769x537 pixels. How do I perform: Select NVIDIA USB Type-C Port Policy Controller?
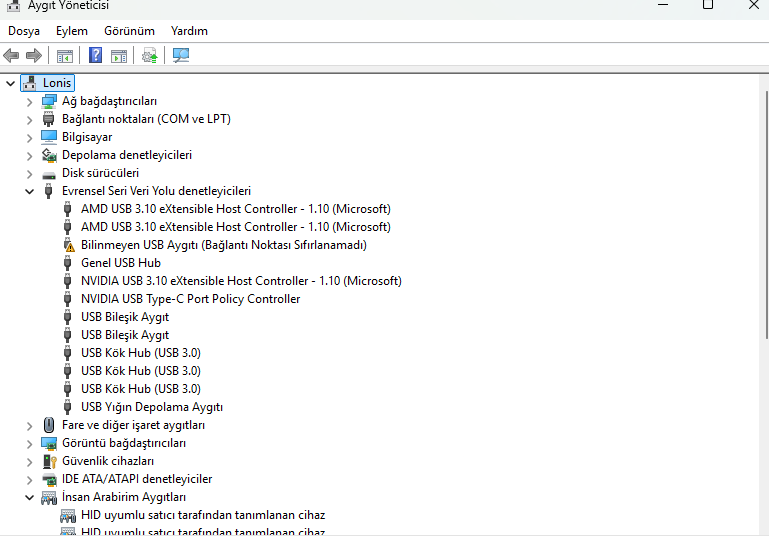(190, 299)
